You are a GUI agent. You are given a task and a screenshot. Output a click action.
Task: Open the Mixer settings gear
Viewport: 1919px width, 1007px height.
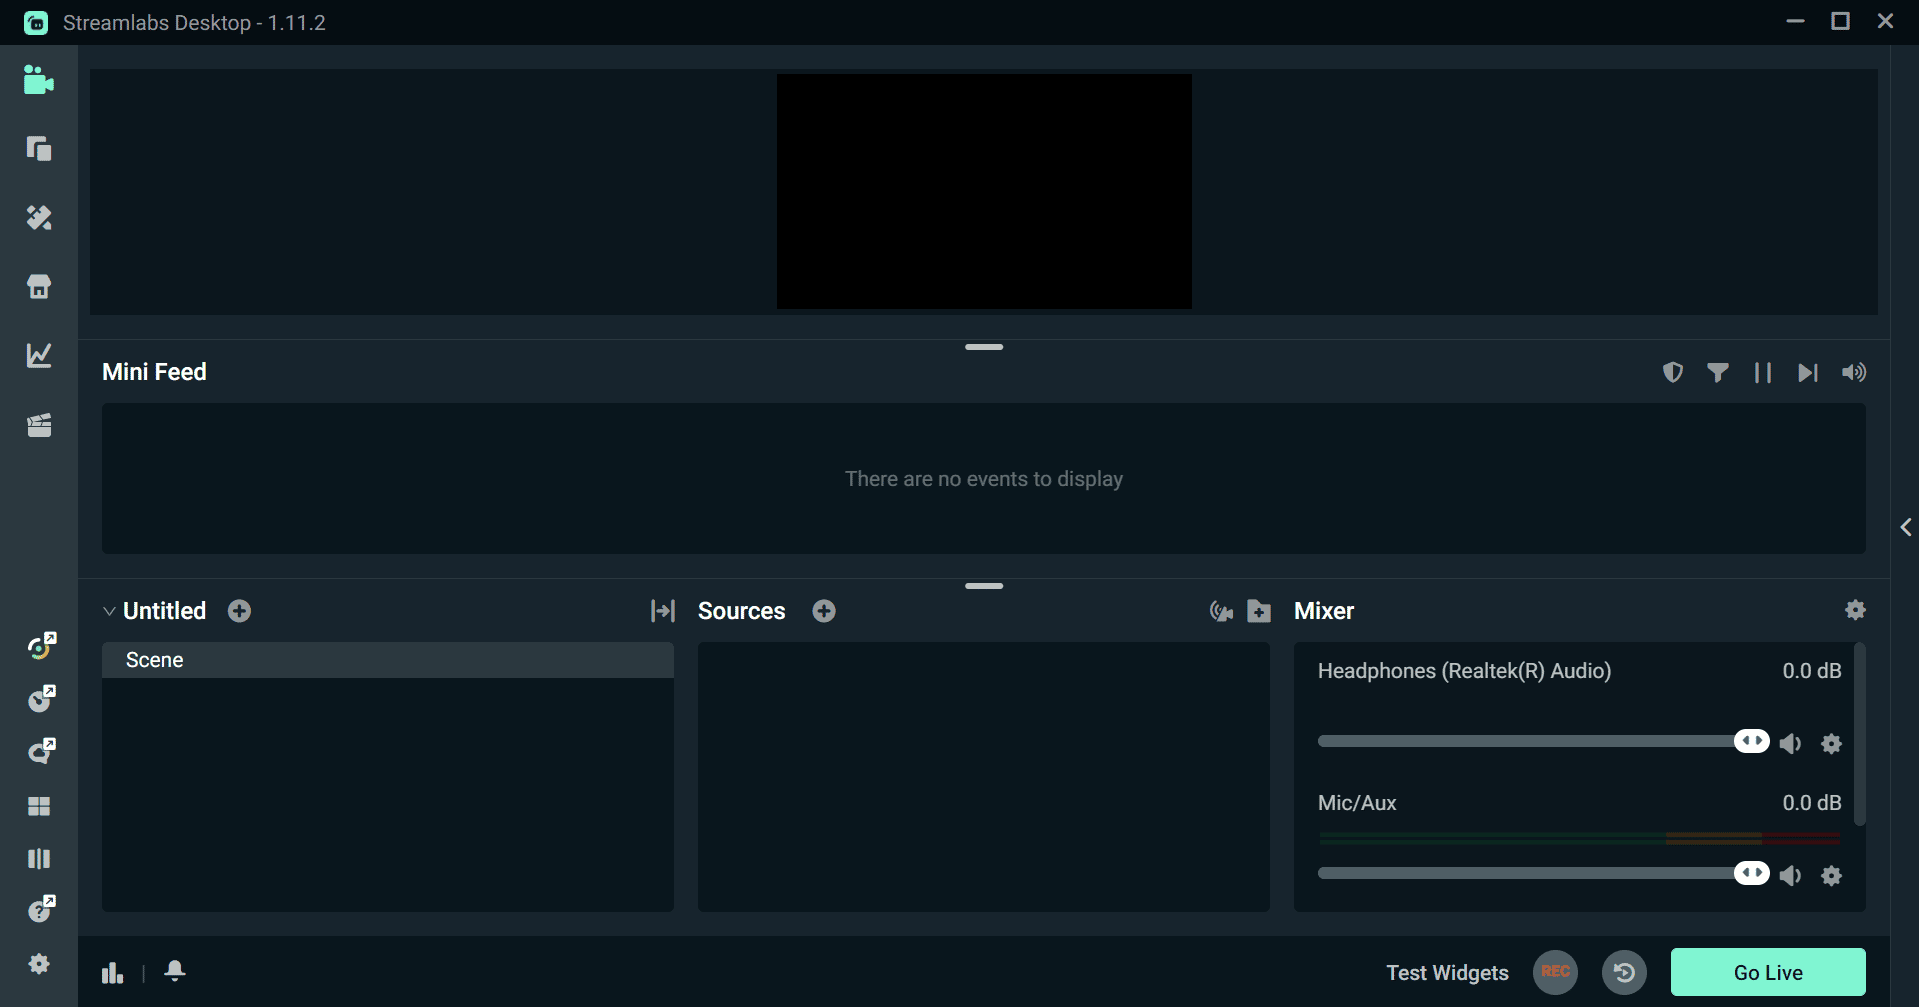[1855, 609]
